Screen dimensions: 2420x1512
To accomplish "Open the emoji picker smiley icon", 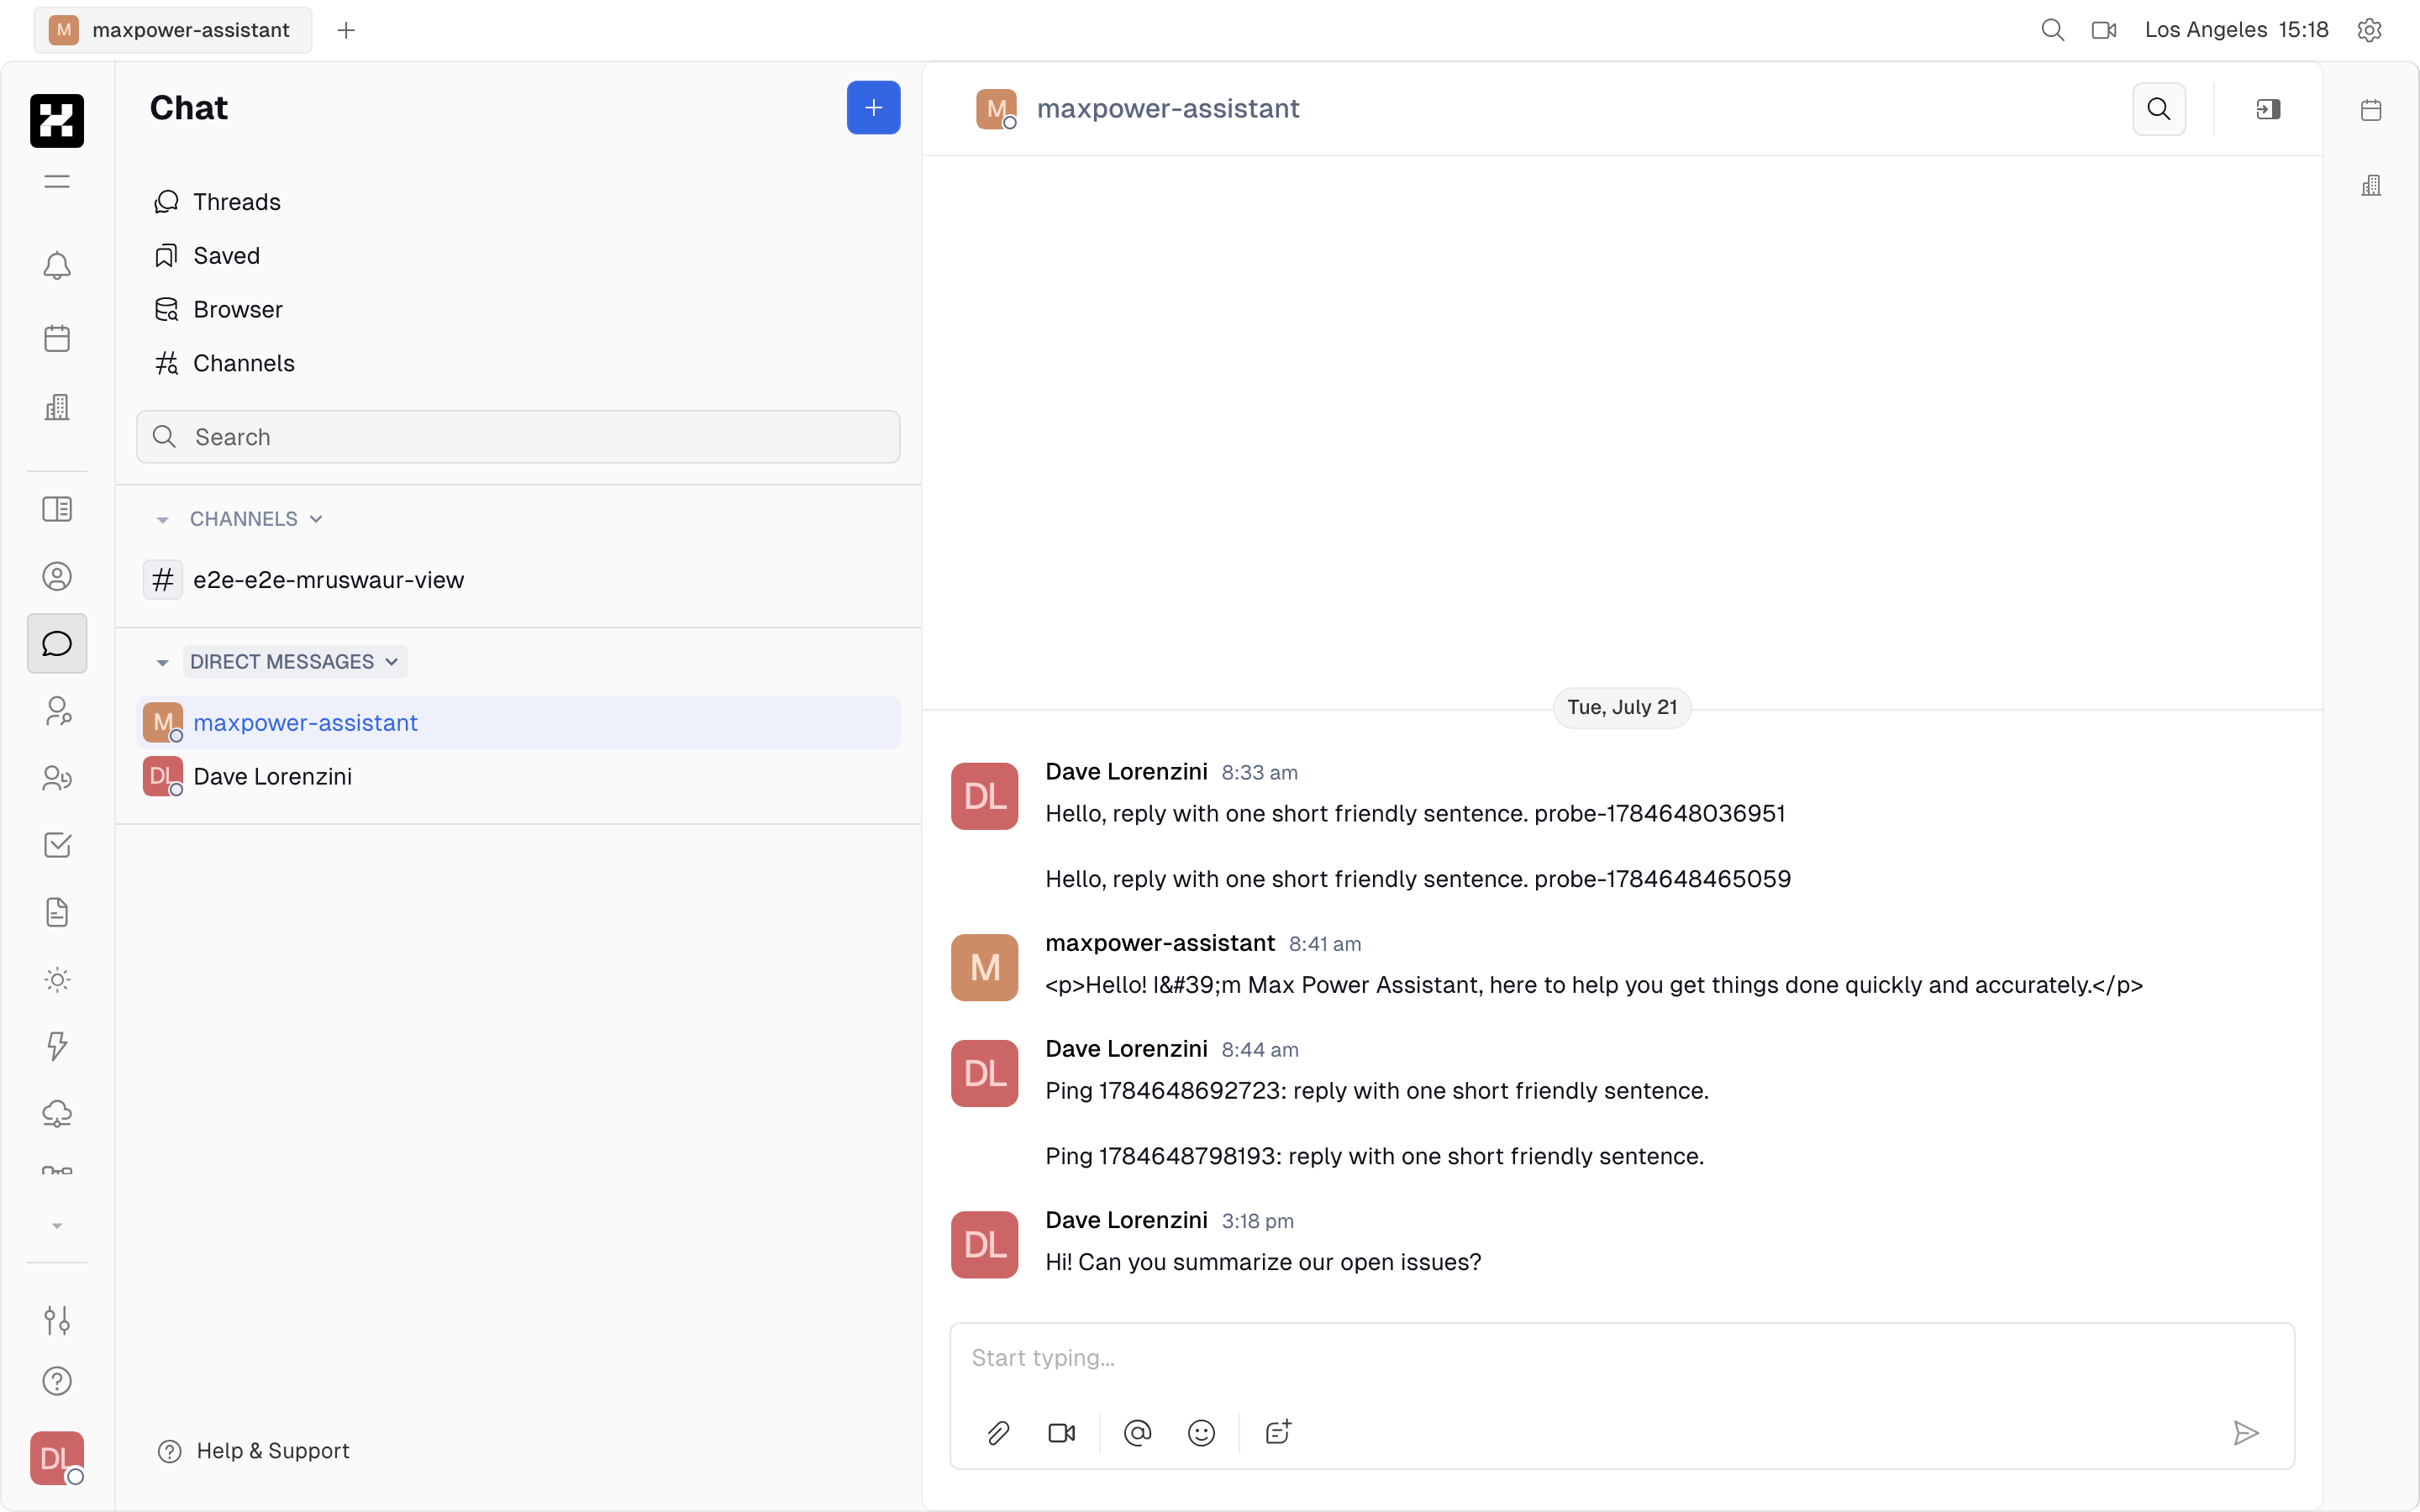I will pos(1201,1433).
